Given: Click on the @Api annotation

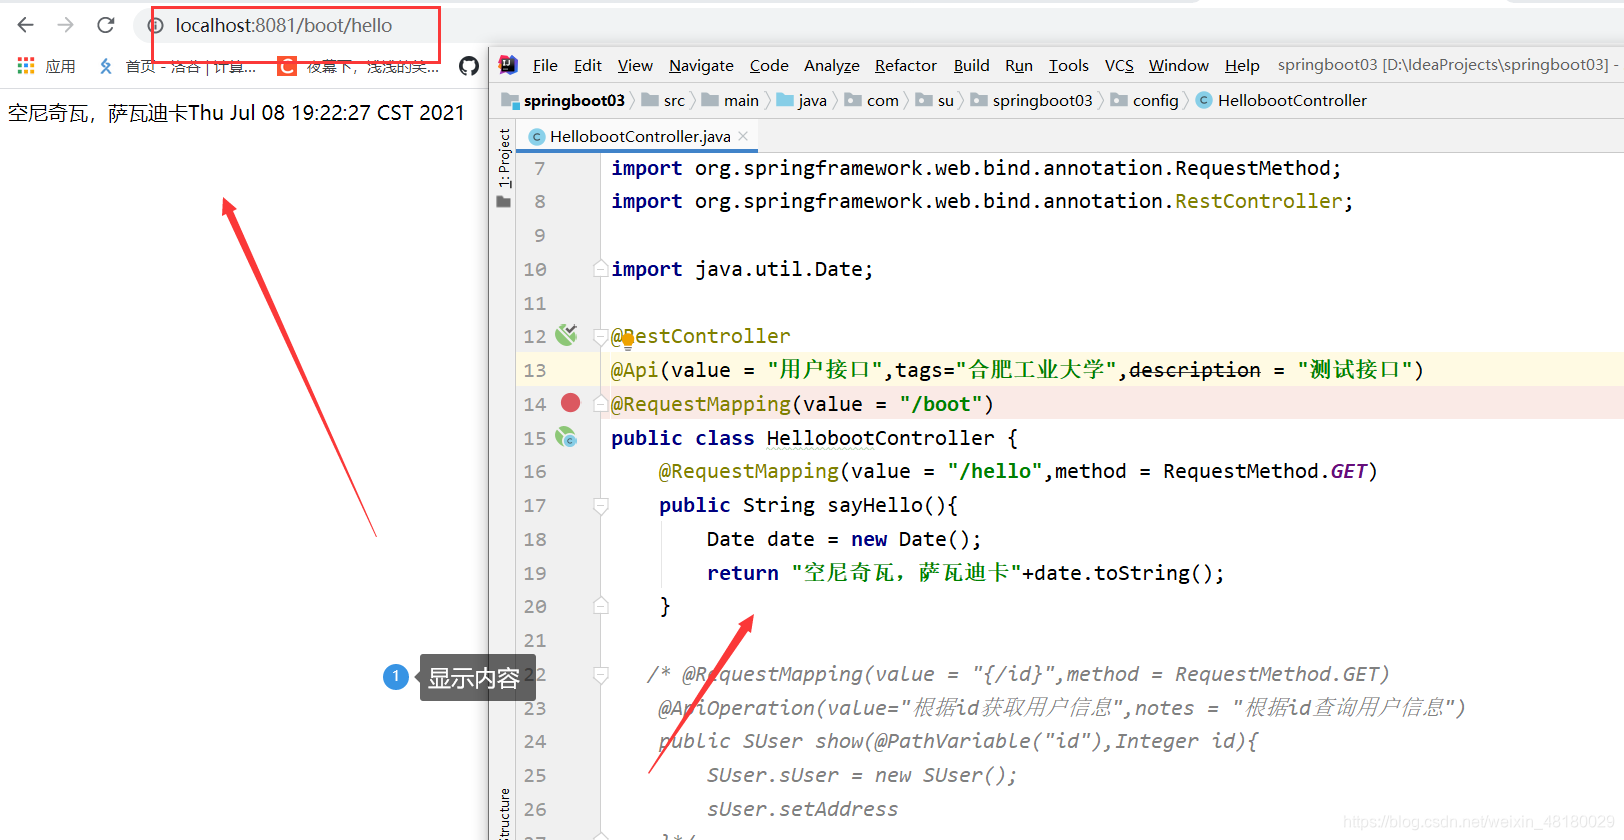Looking at the screenshot, I should (635, 370).
